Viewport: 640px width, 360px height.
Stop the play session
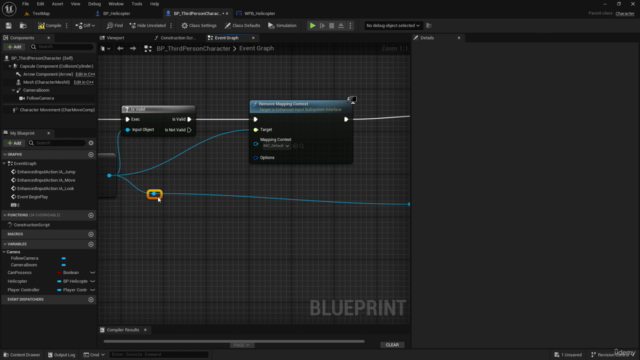[x=331, y=25]
